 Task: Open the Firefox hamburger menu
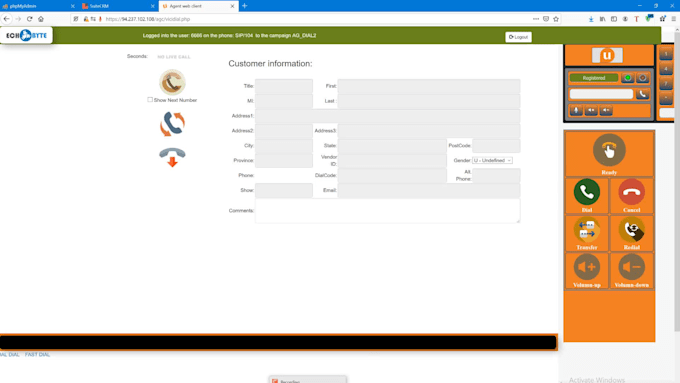[673, 19]
